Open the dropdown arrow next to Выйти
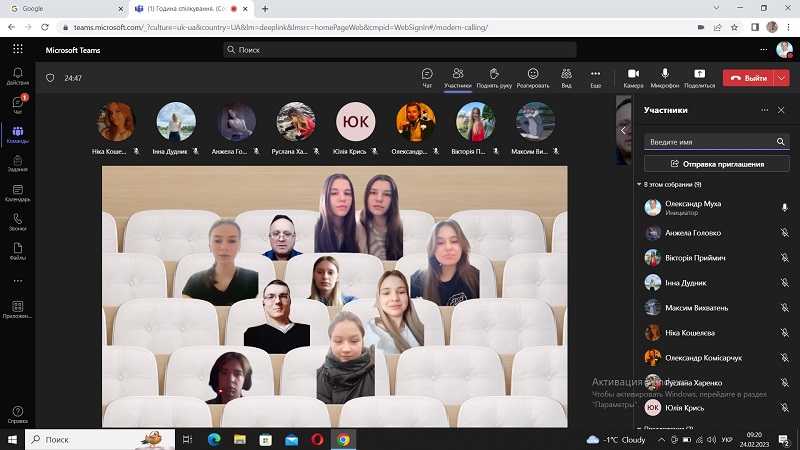The width and height of the screenshot is (800, 450). [782, 77]
